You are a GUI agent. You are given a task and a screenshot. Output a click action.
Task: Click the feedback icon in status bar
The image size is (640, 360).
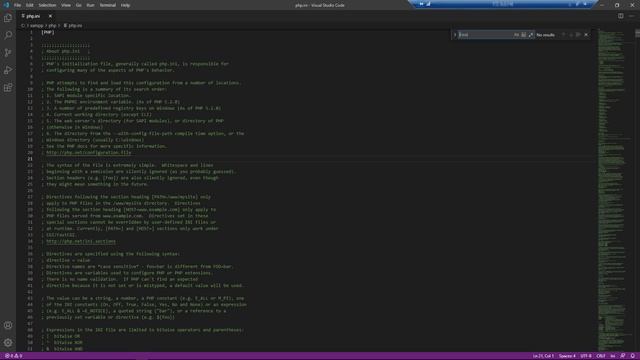pos(623,356)
